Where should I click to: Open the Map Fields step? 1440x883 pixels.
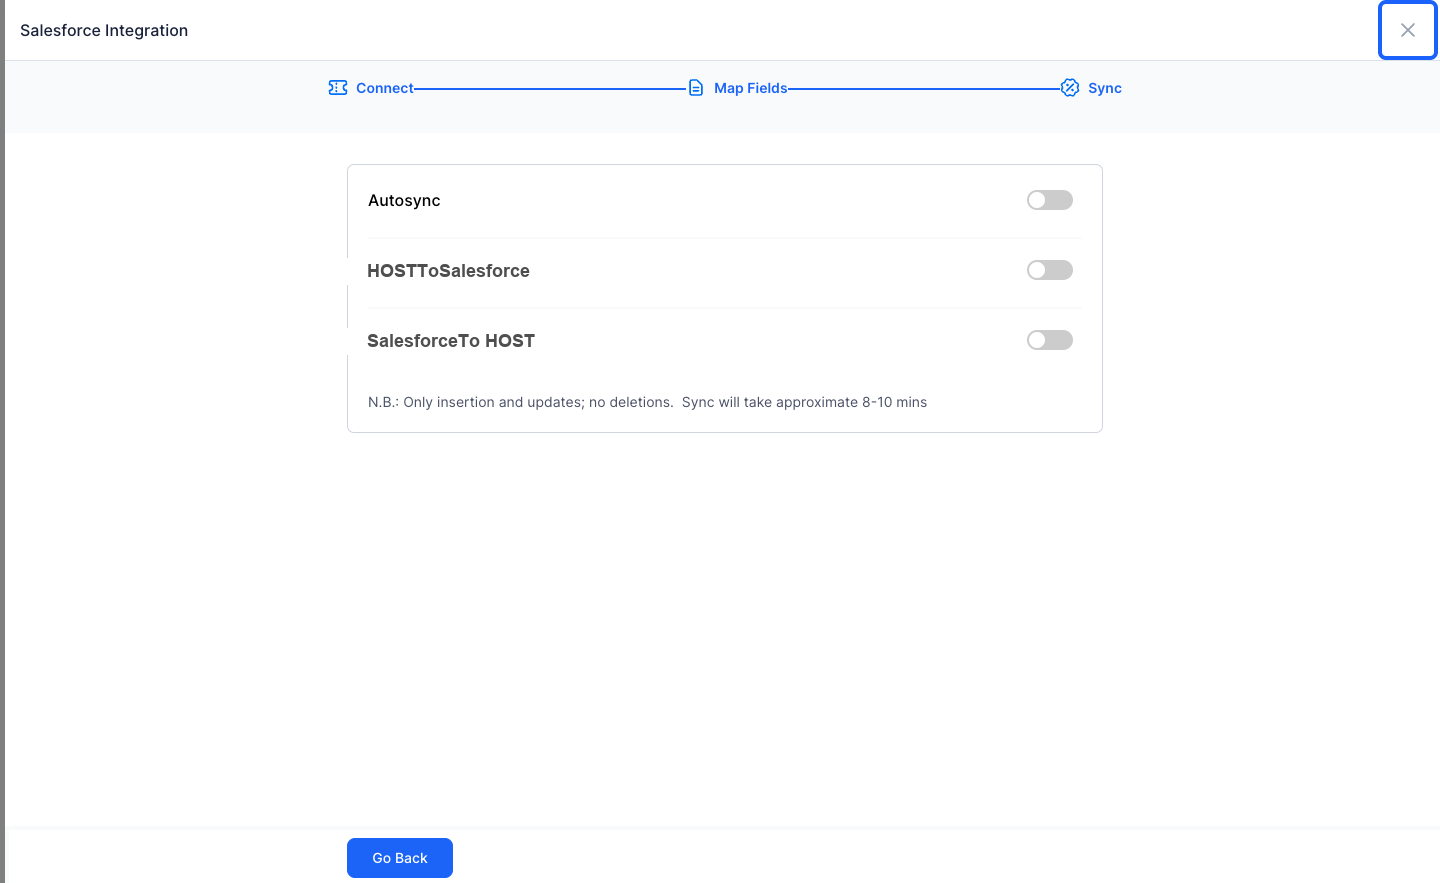pyautogui.click(x=751, y=88)
